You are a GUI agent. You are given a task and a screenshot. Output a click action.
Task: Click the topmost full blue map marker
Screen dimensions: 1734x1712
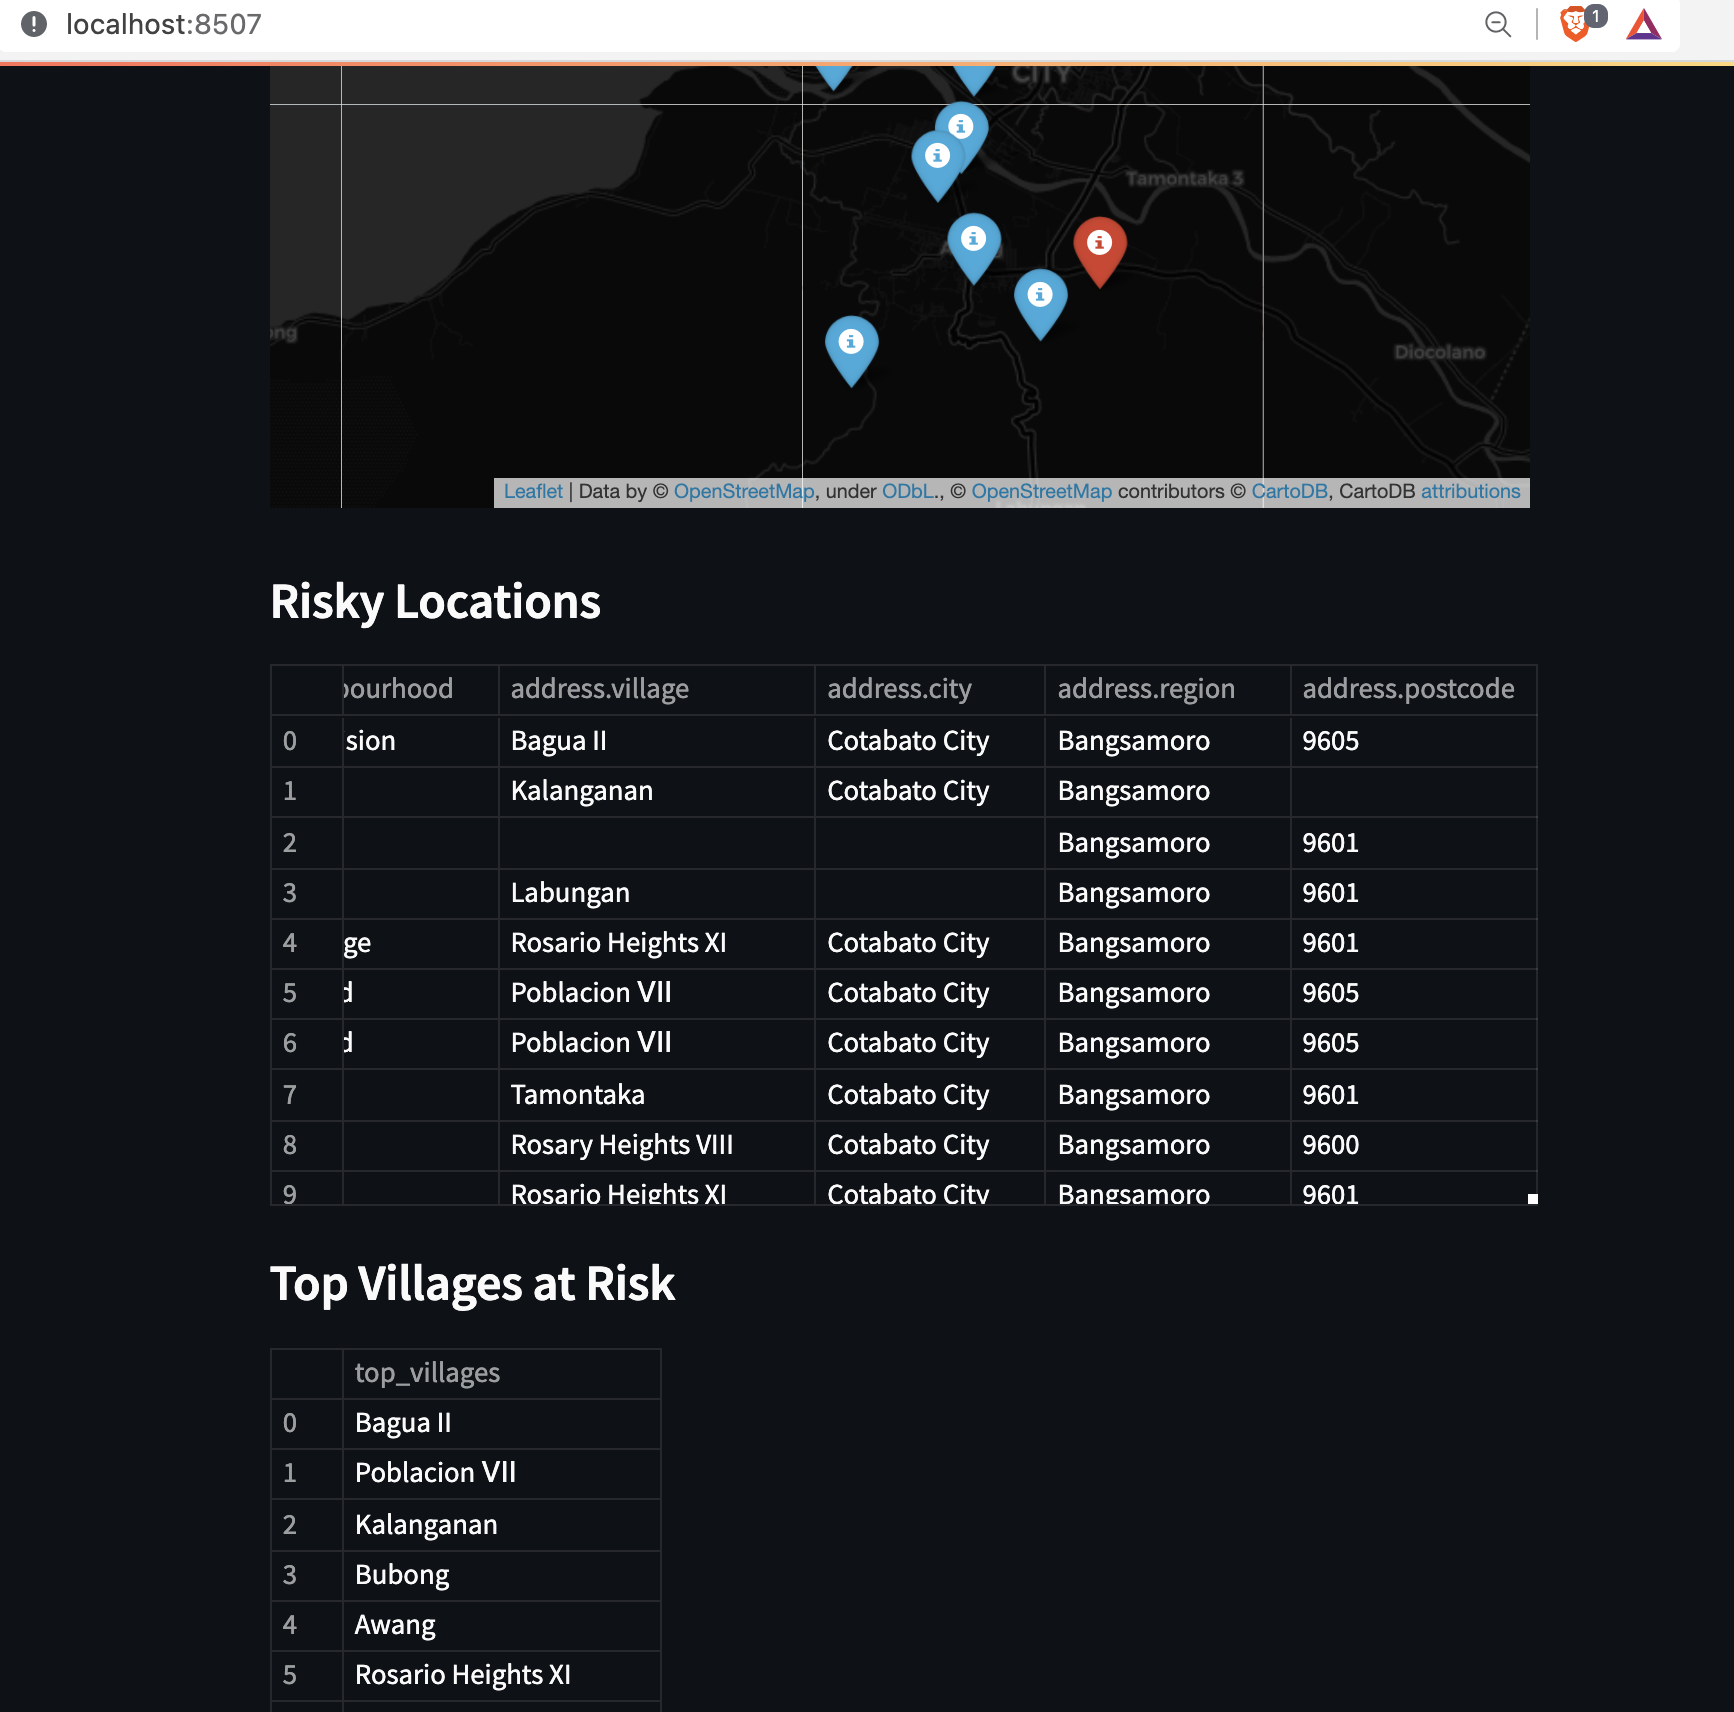pyautogui.click(x=961, y=135)
